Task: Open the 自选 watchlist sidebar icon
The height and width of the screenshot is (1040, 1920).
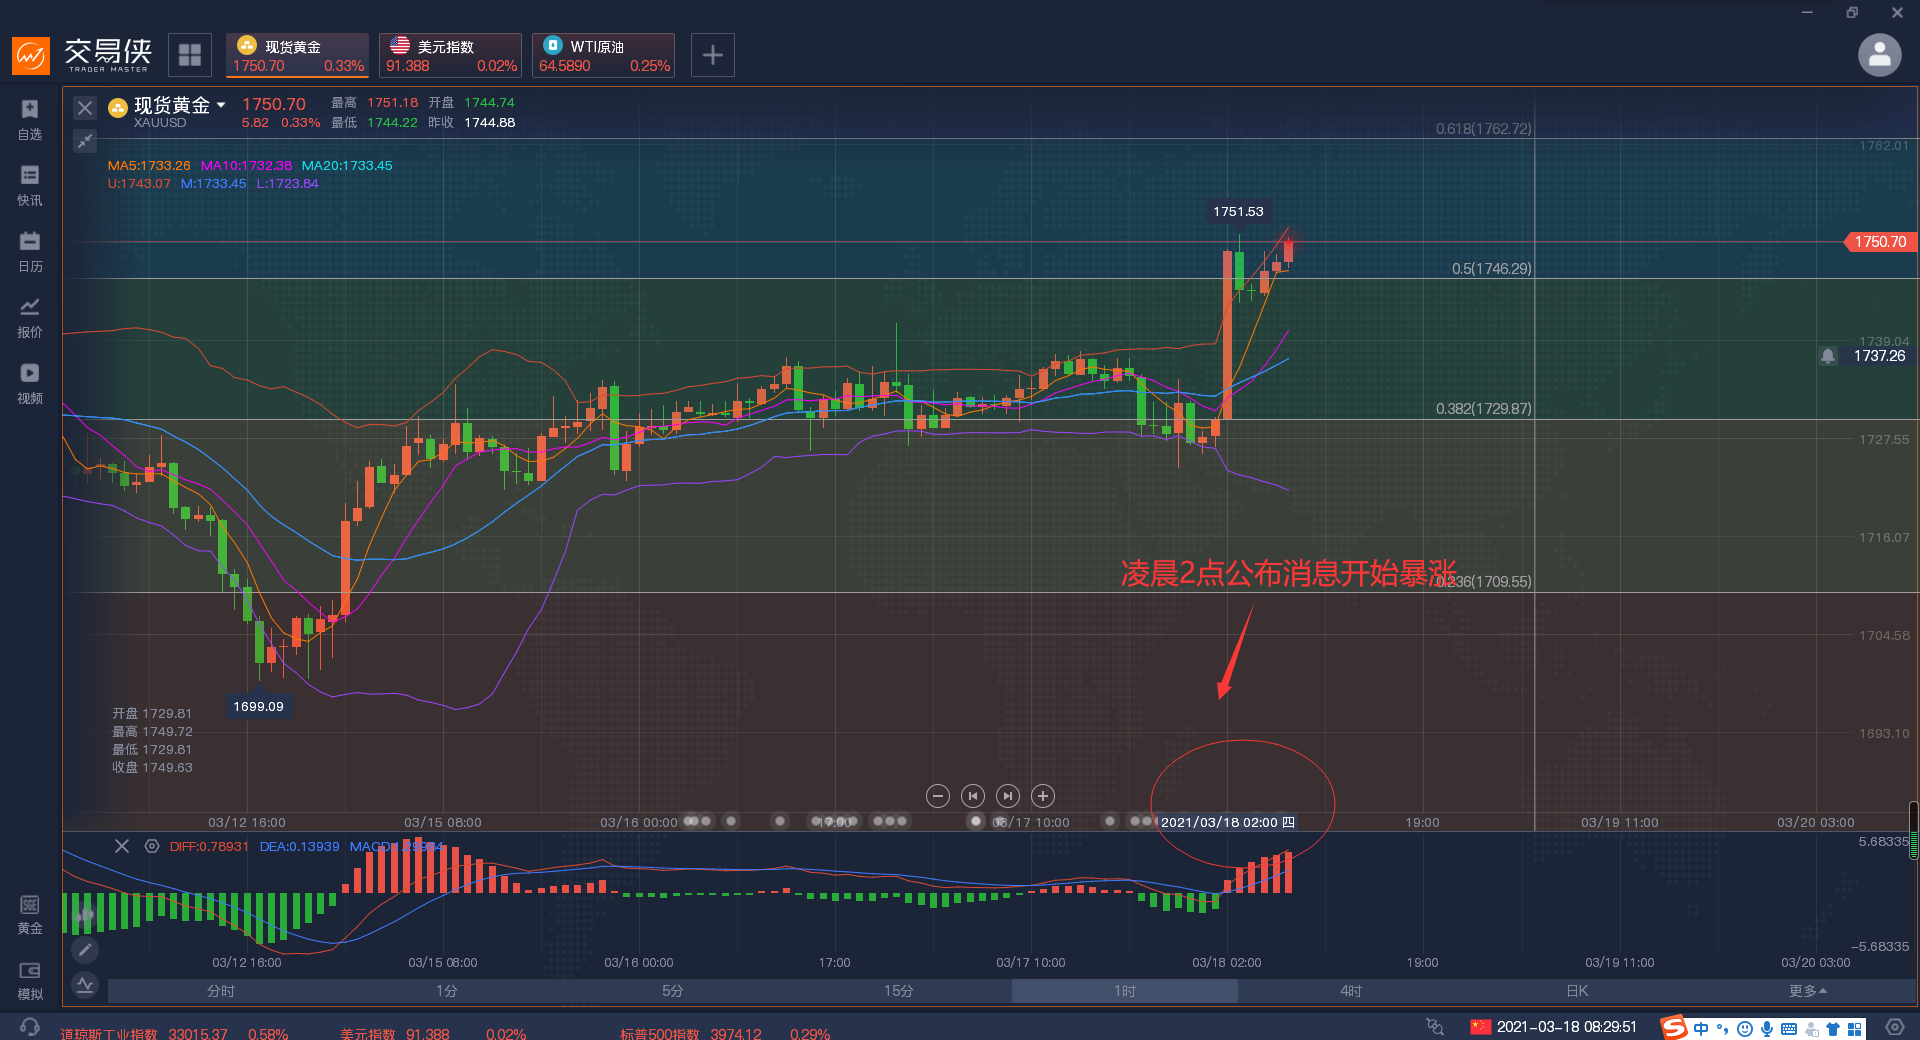Action: [x=30, y=120]
